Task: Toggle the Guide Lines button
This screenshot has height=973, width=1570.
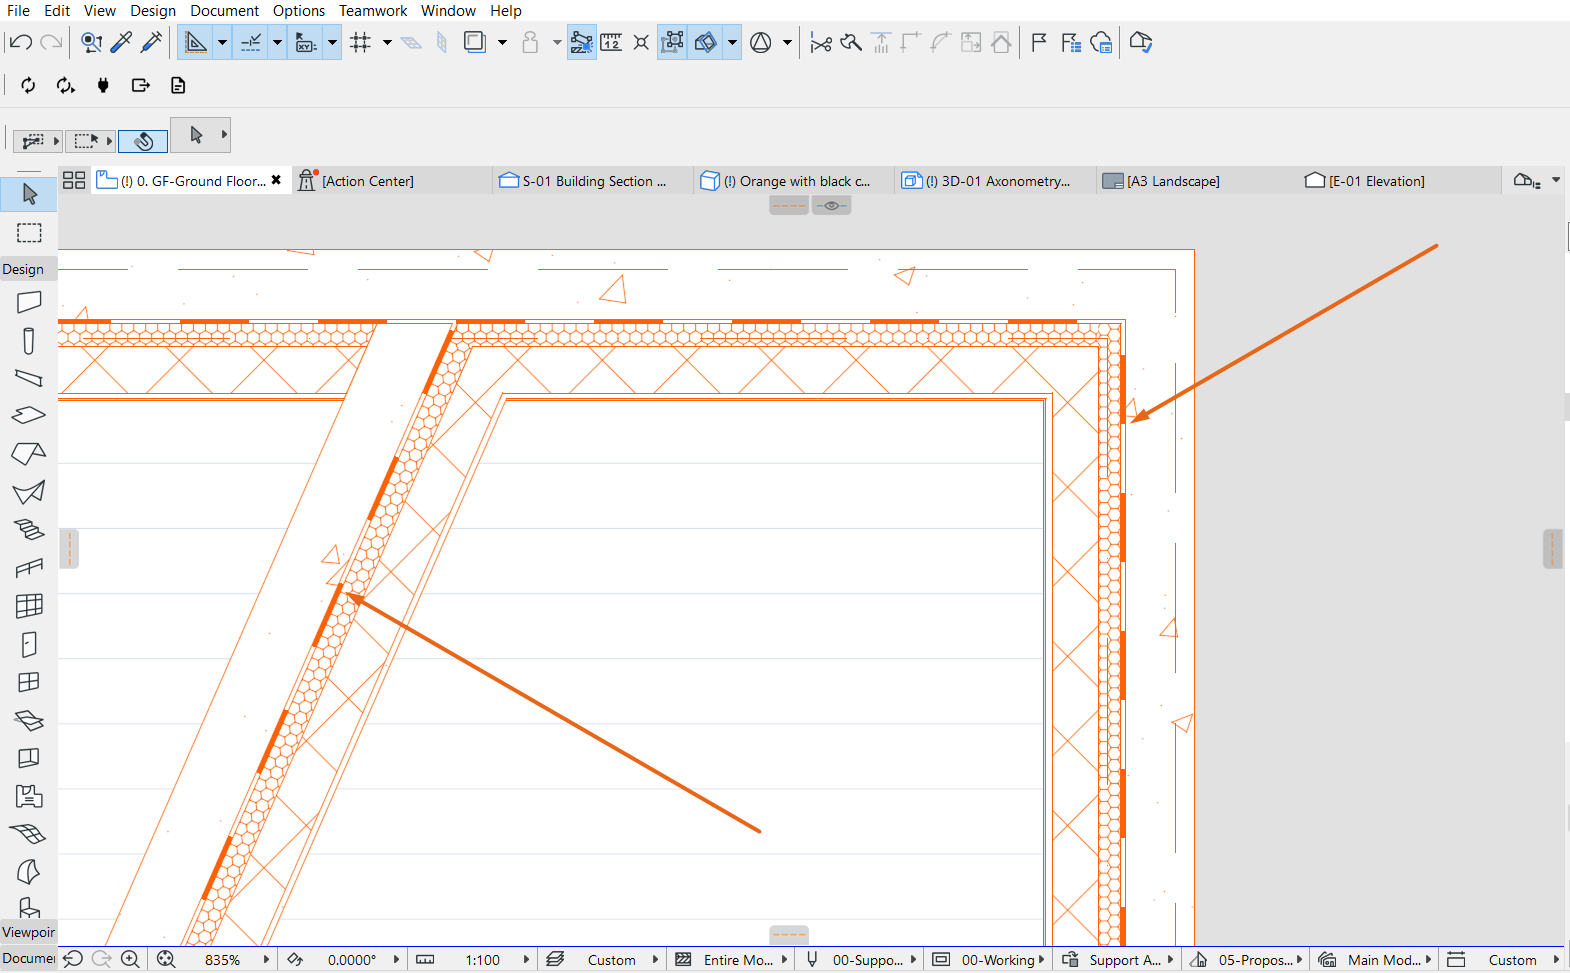Action: 251,42
